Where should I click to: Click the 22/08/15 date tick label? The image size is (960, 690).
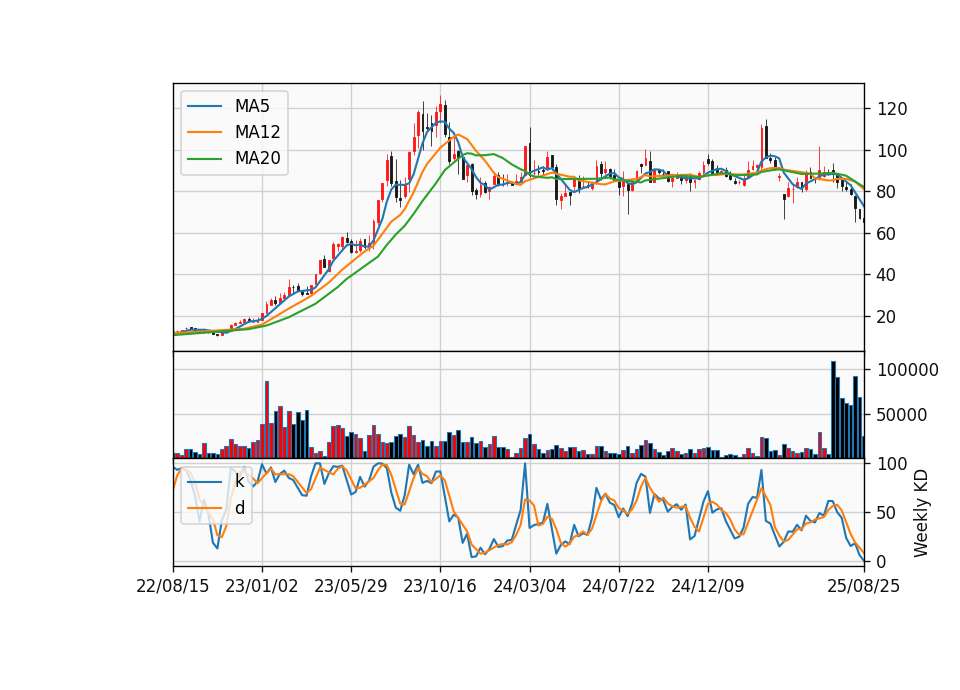click(173, 586)
